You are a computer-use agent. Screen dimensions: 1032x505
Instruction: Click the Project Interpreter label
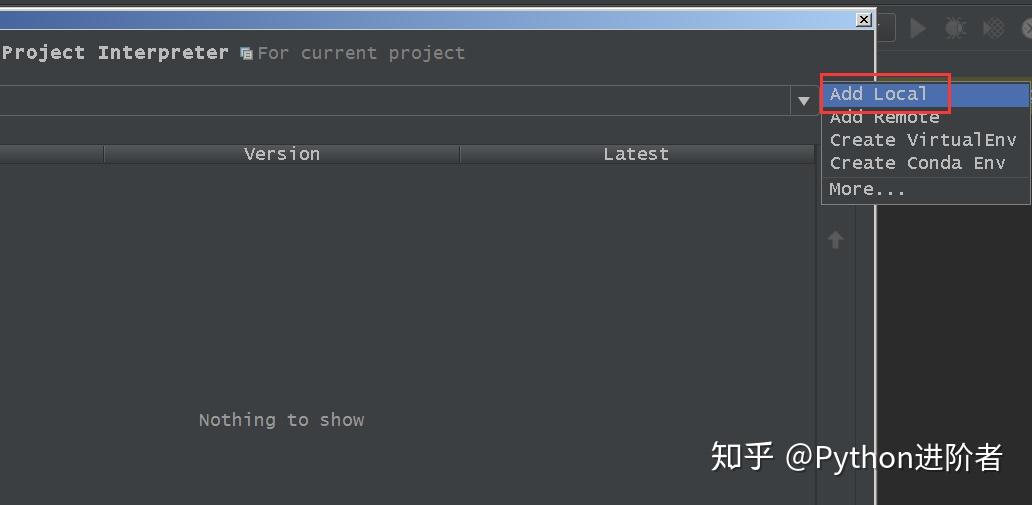coord(115,53)
